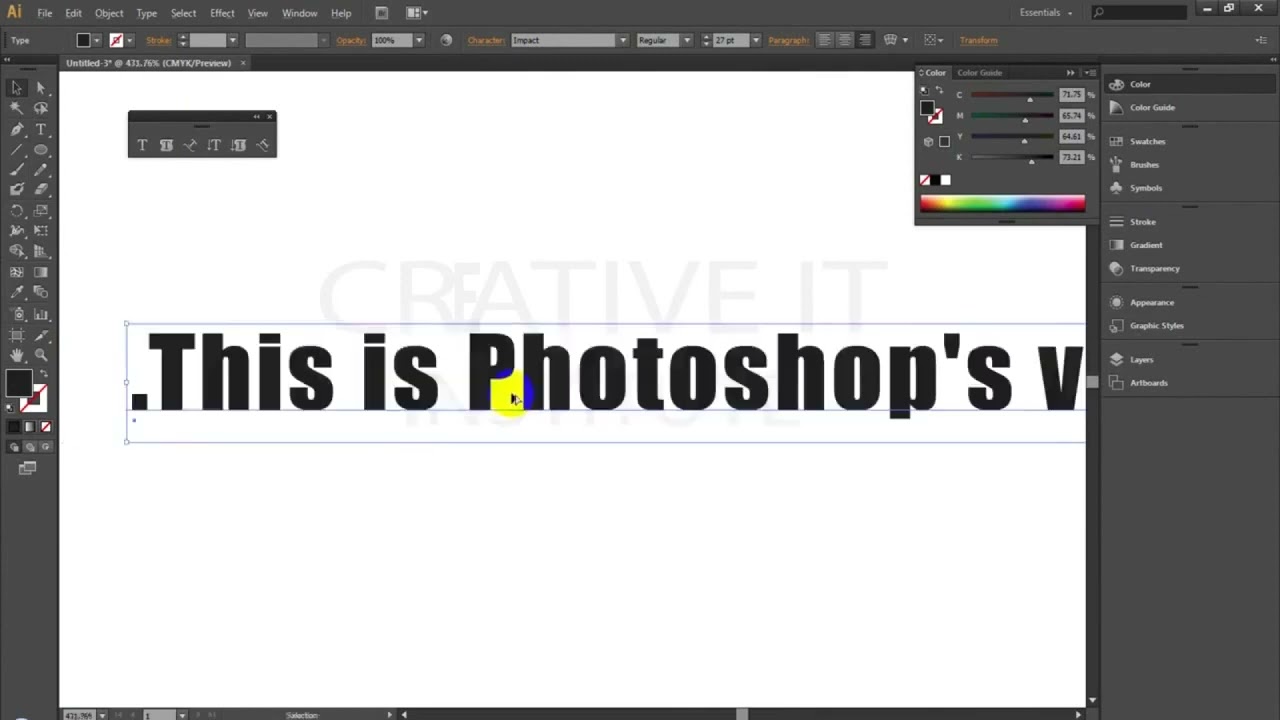1280x720 pixels.
Task: Pick a color from the spectrum bar
Action: tap(1002, 203)
